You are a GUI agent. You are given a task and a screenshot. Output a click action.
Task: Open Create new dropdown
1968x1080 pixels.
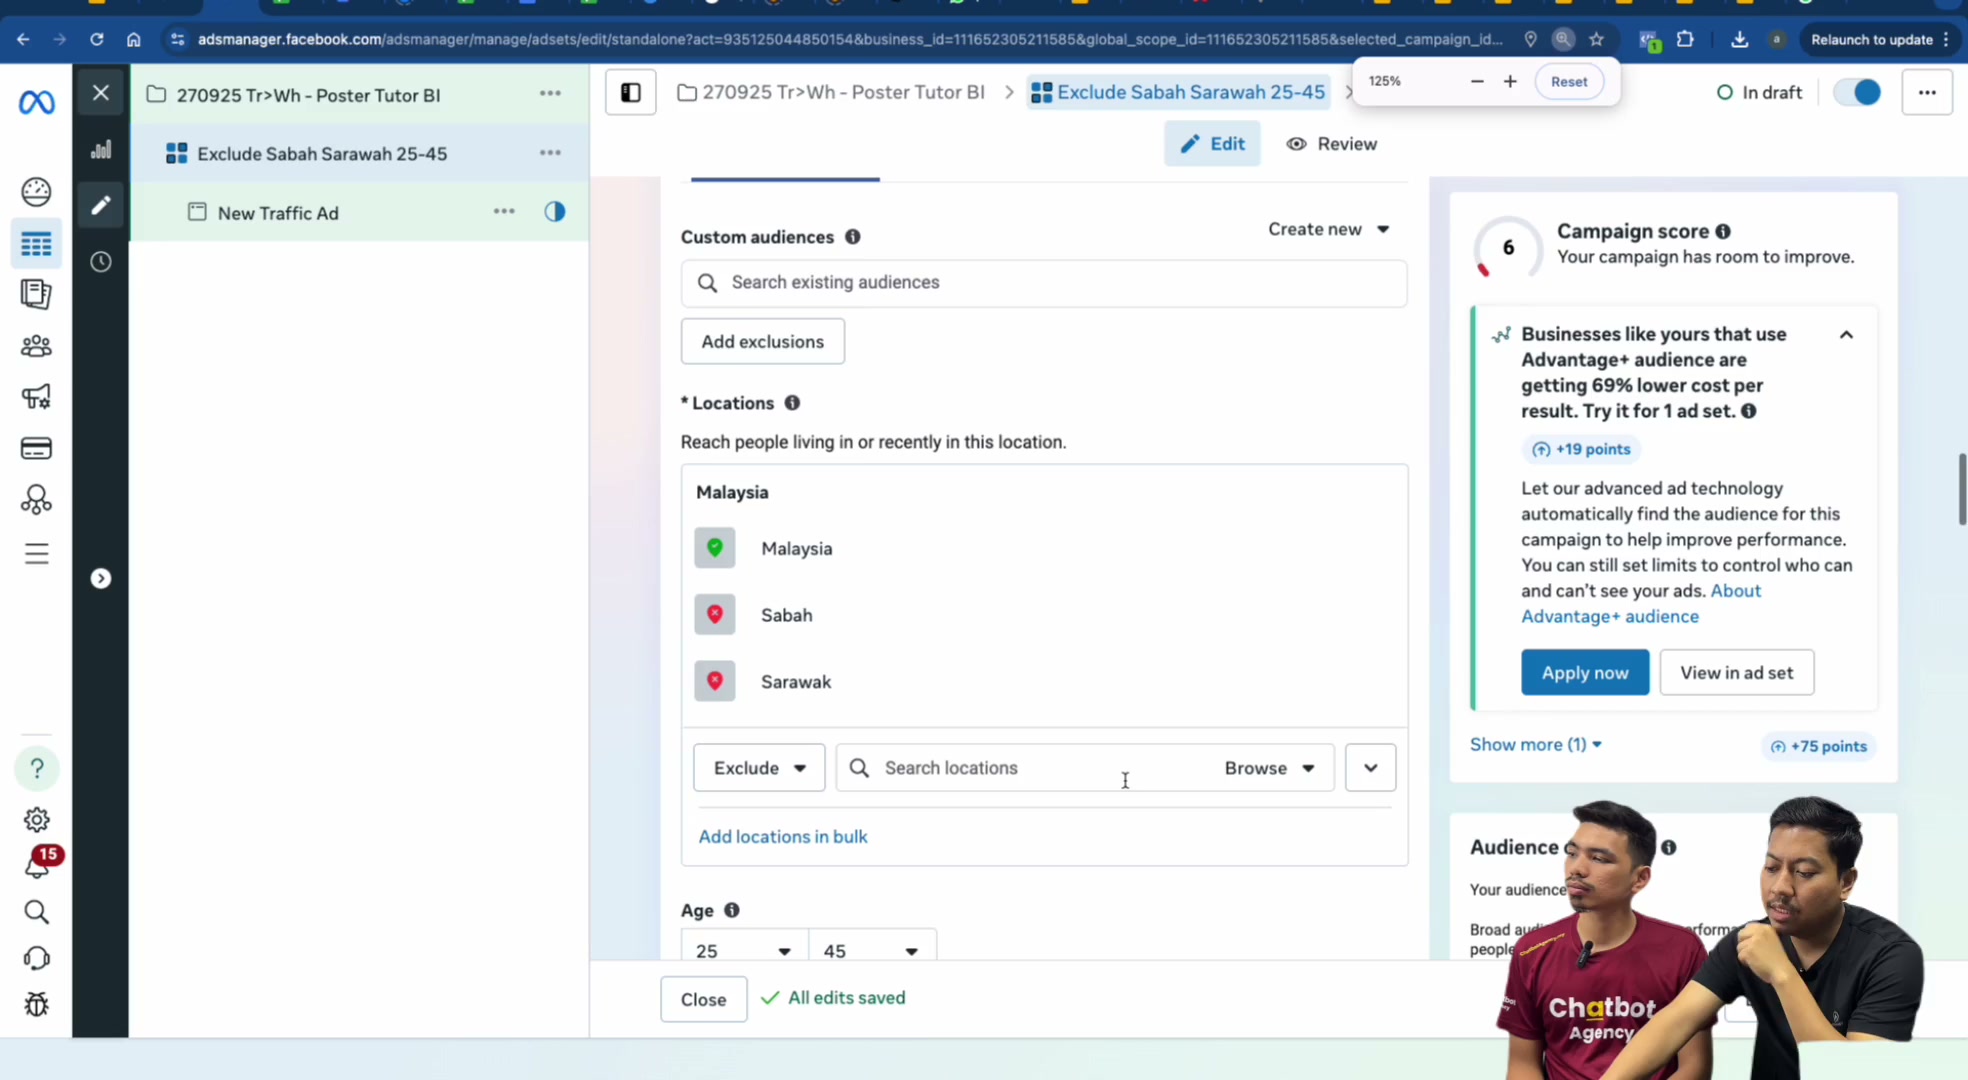click(1329, 229)
